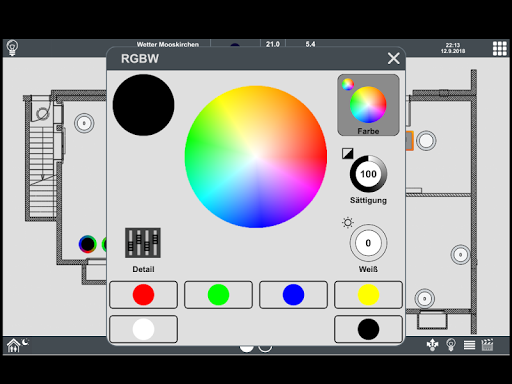Viewport: 512px width, 384px height.
Task: Click the Weiß dial showing 0
Action: click(368, 243)
